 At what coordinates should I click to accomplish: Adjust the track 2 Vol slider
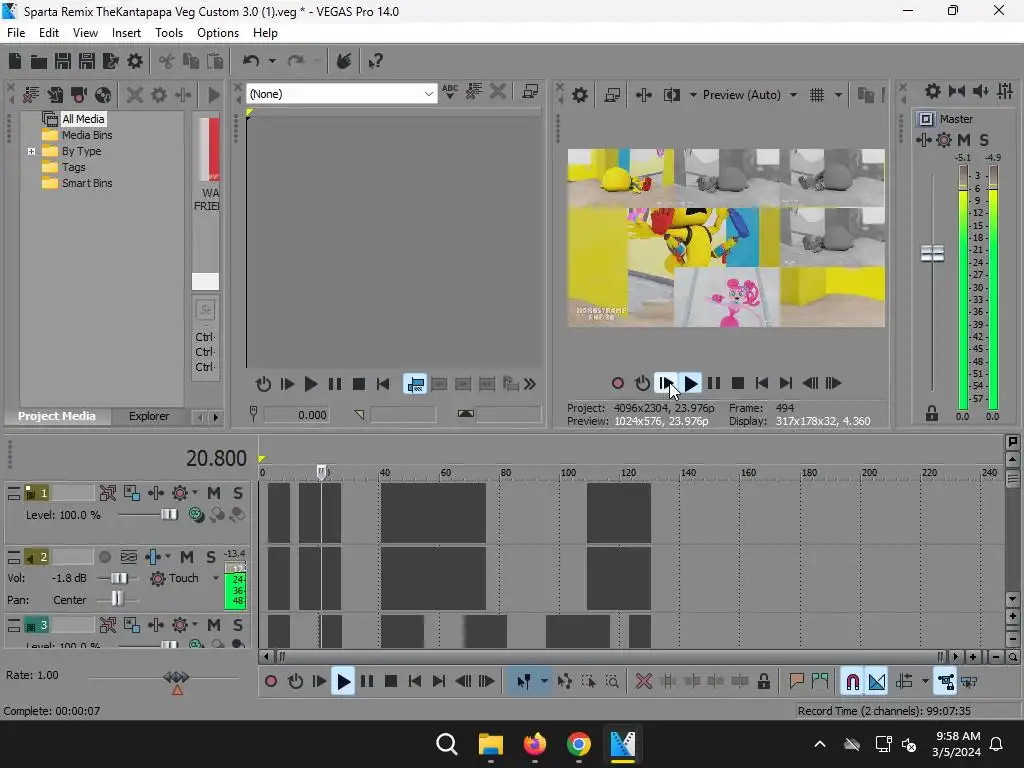pos(119,578)
